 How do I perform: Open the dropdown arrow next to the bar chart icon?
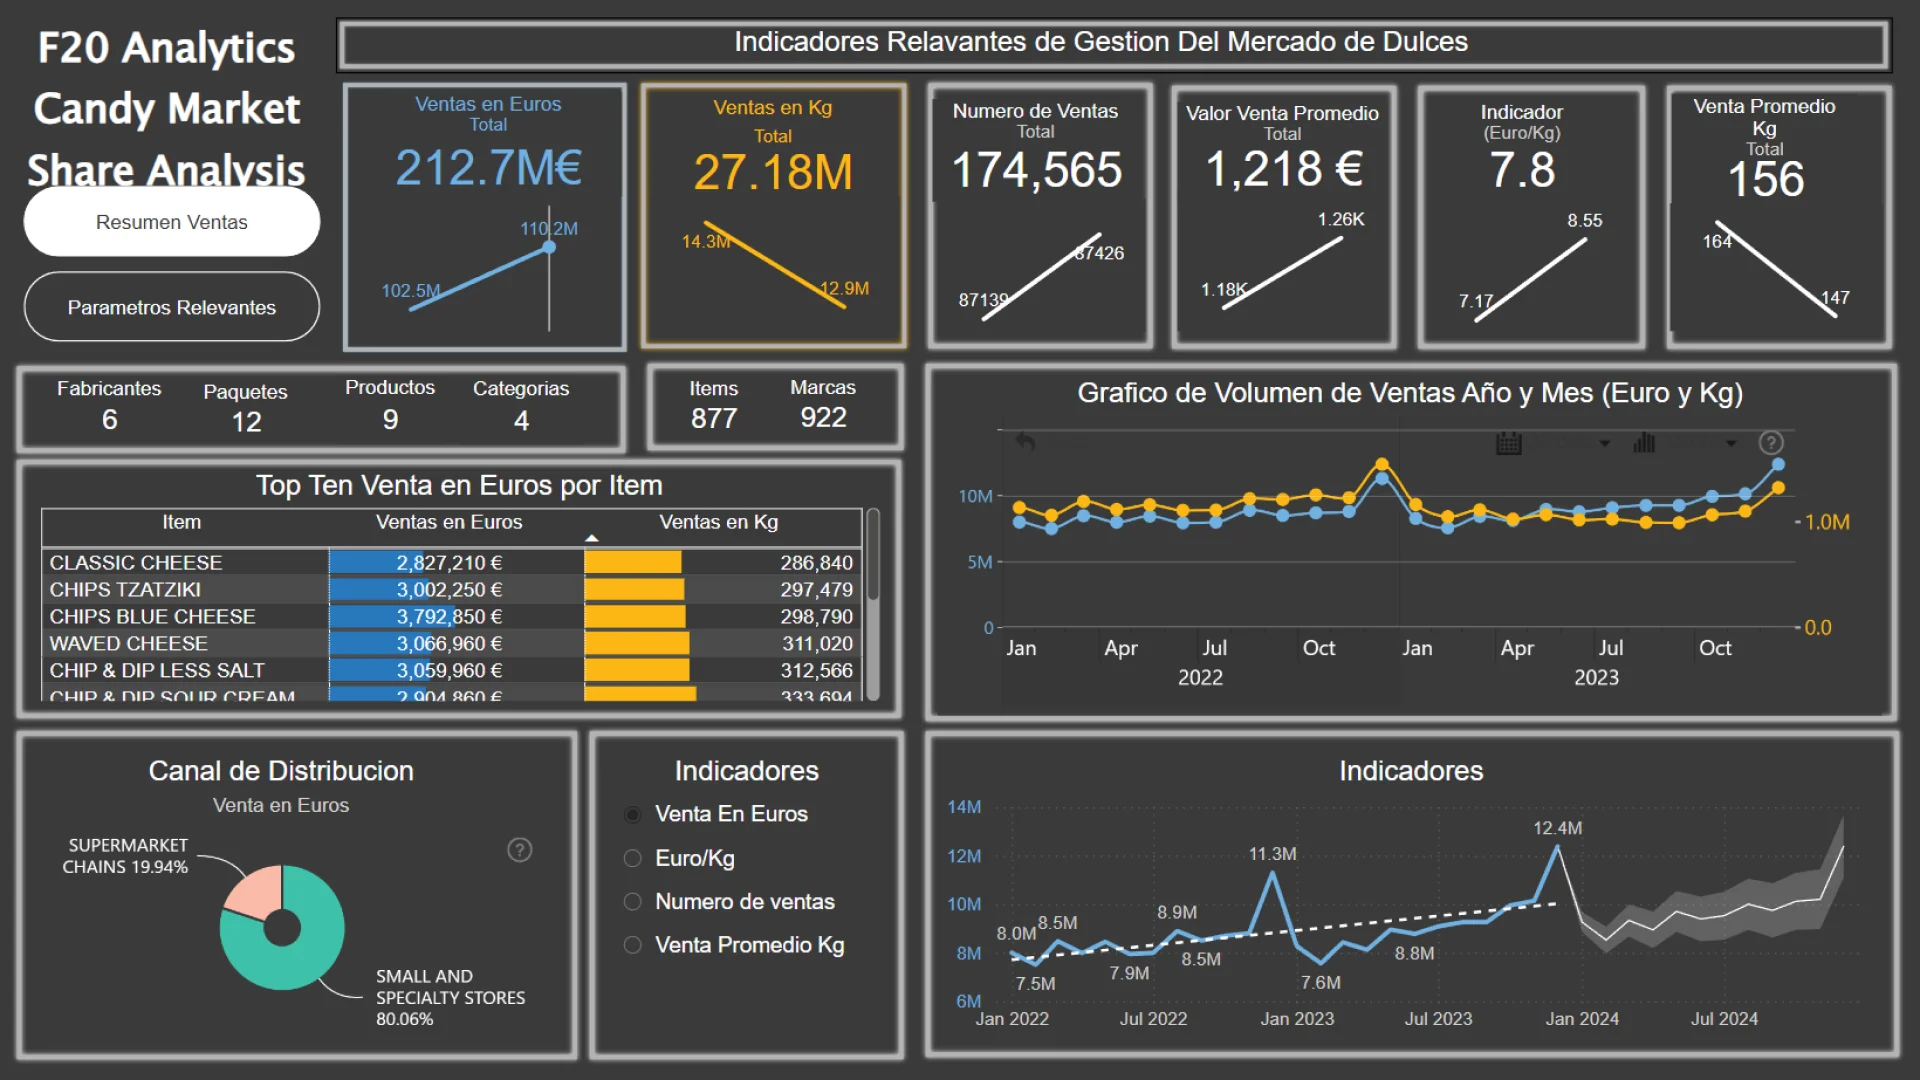pos(1731,443)
